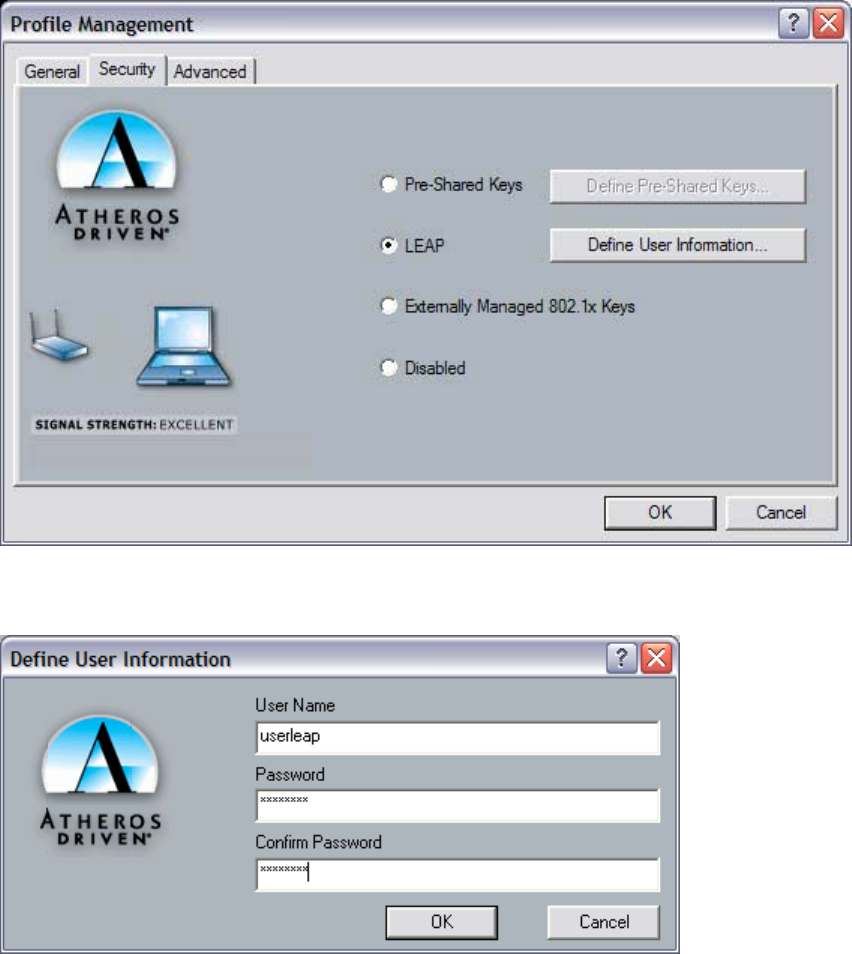Click the help button in Profile Management title bar
The image size is (852, 954).
tap(793, 24)
